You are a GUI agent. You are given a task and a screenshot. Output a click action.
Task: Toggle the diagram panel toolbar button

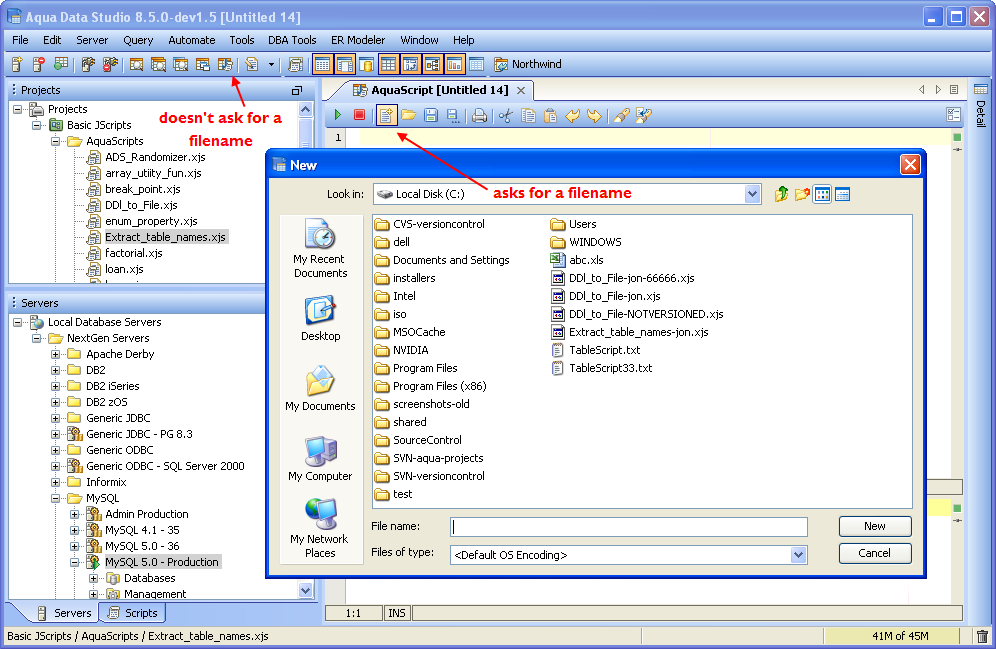coord(432,64)
